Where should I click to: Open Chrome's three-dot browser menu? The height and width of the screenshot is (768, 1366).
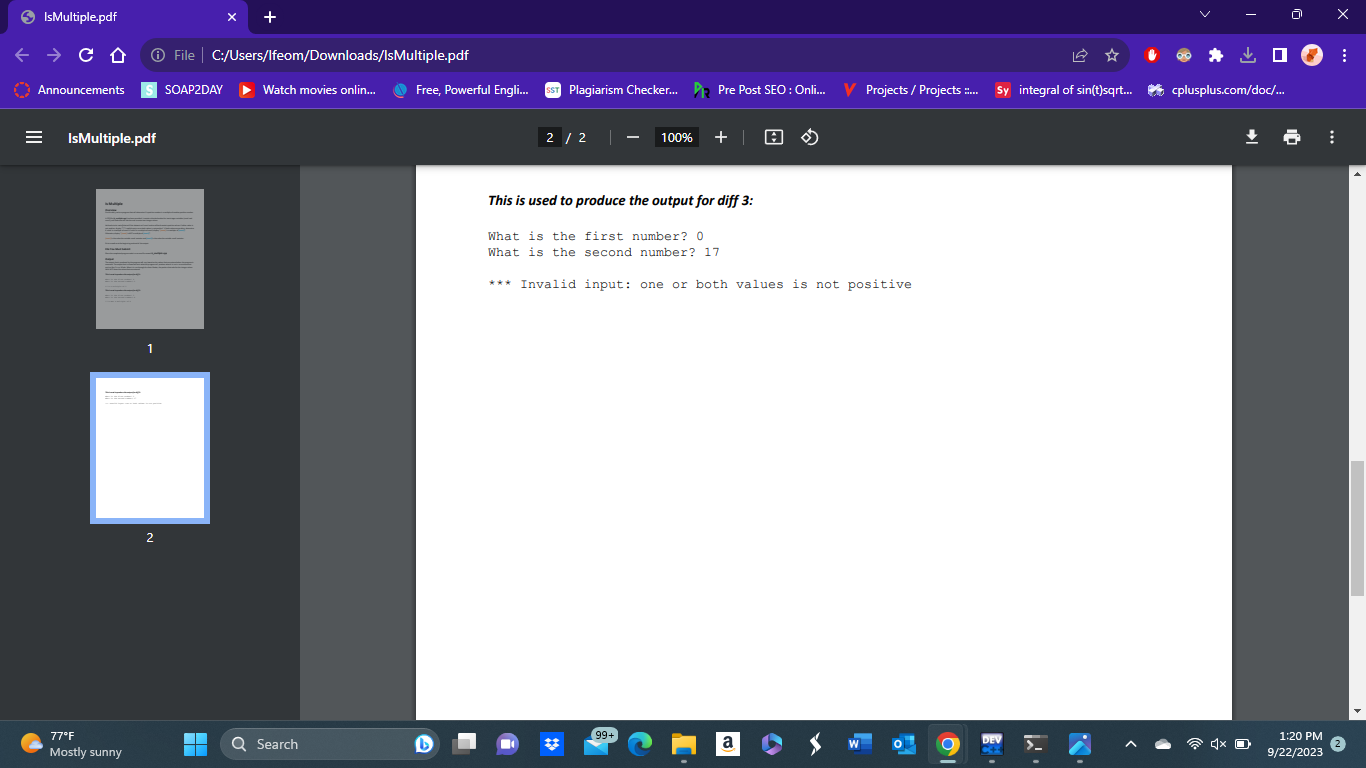point(1344,56)
